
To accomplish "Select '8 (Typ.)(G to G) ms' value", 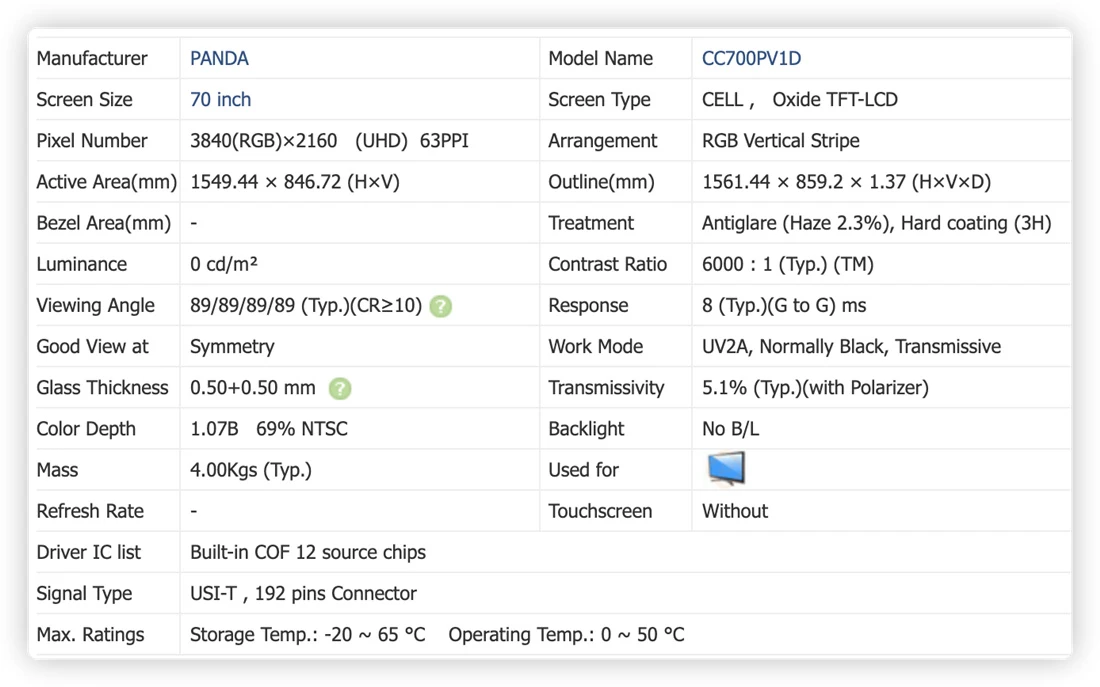I will (x=784, y=305).
